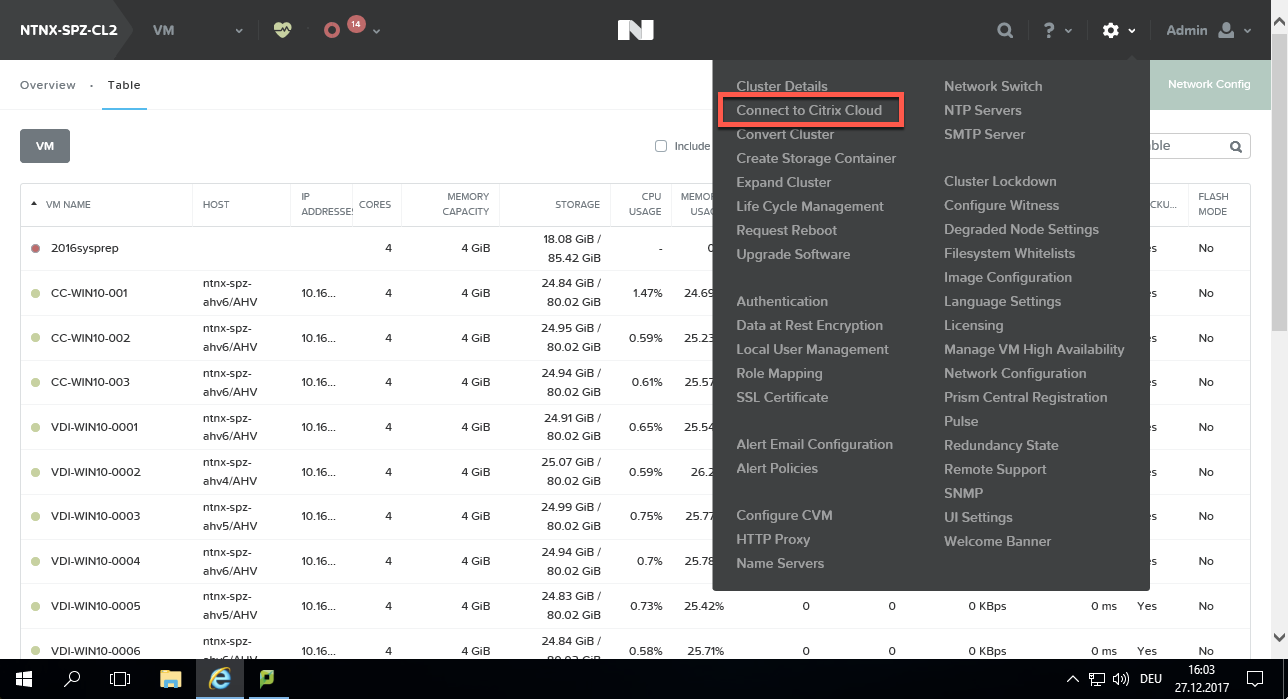The image size is (1288, 699).
Task: Click the magnifier in the VM search box
Action: point(1236,145)
